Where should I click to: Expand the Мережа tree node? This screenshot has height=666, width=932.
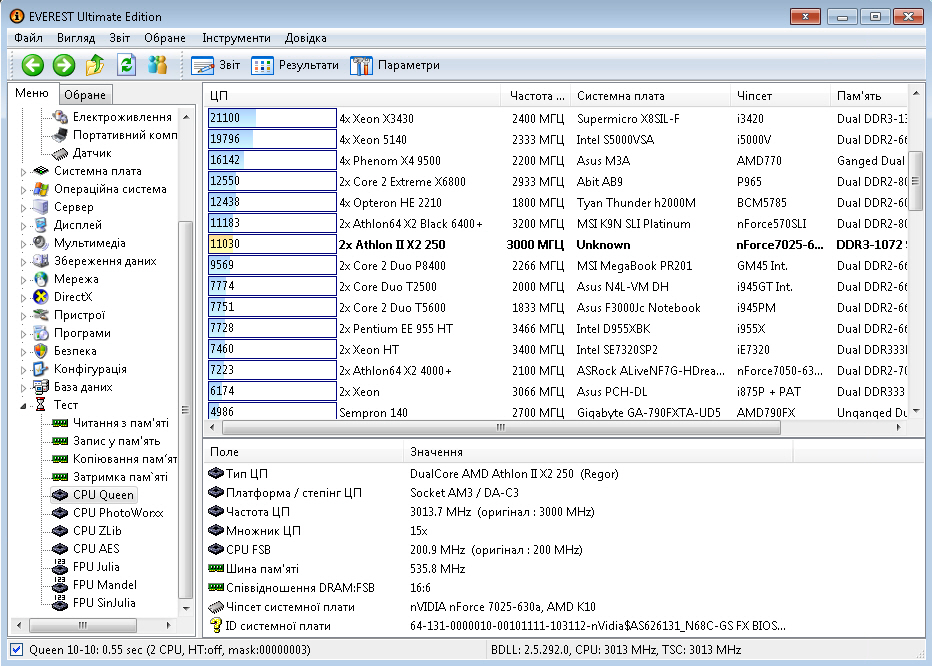tap(23, 279)
